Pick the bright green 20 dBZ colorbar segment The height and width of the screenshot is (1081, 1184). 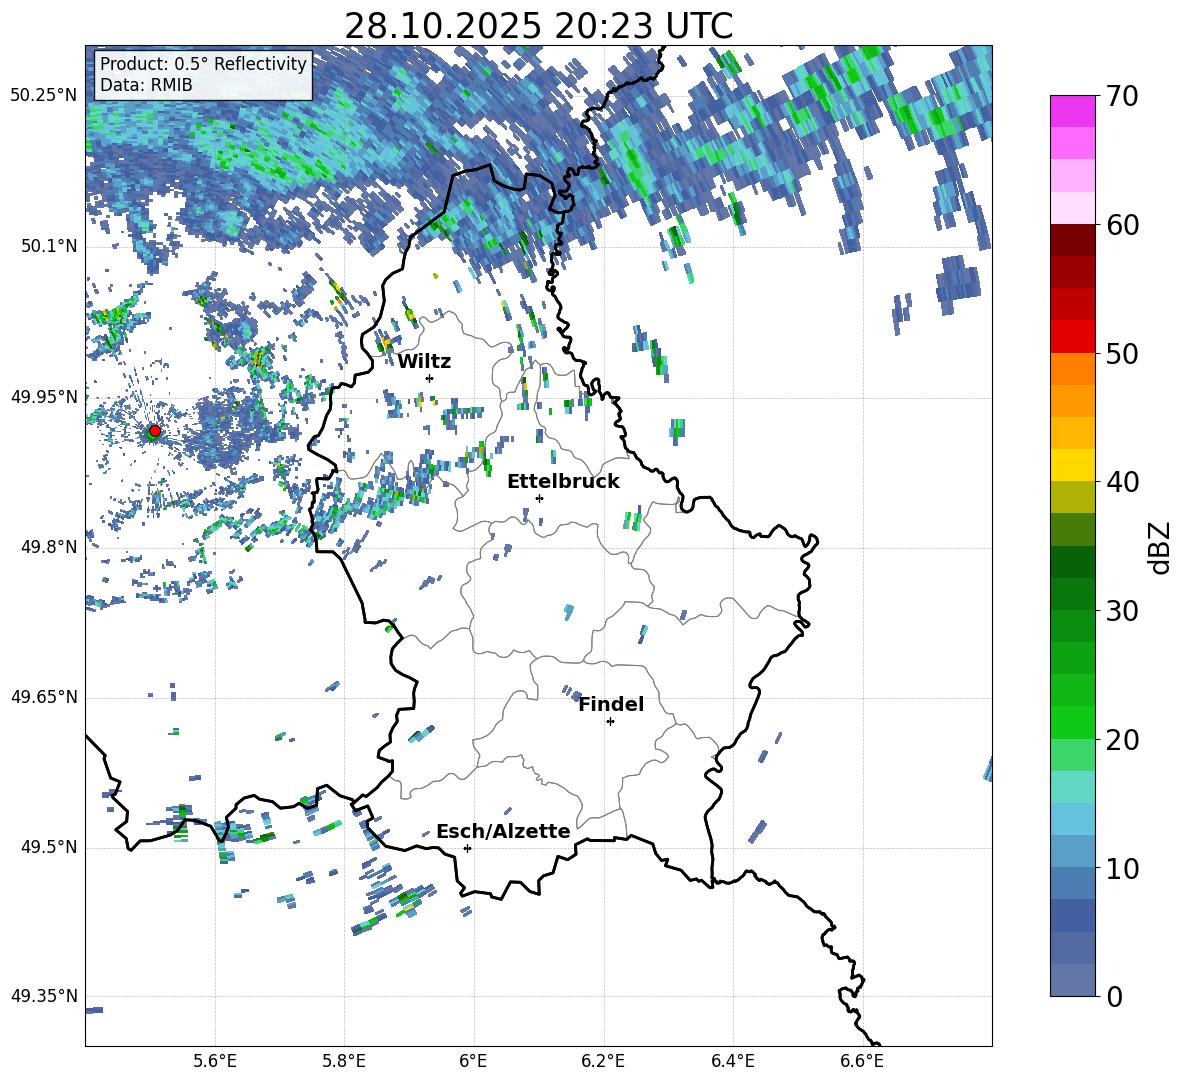(x=1072, y=723)
